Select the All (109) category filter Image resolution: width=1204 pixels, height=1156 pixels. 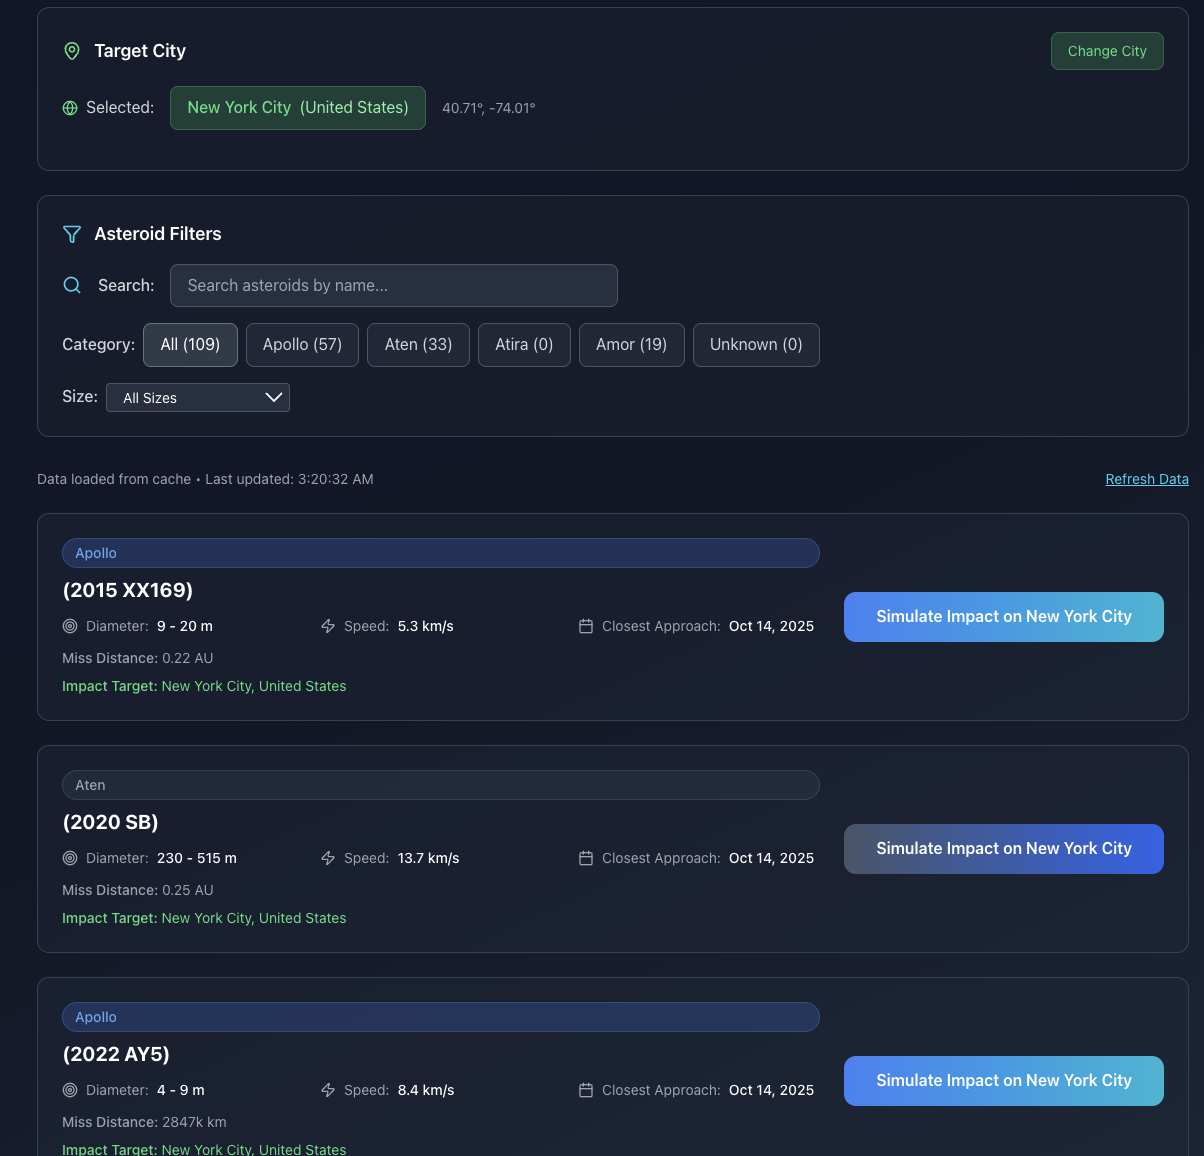click(x=190, y=345)
